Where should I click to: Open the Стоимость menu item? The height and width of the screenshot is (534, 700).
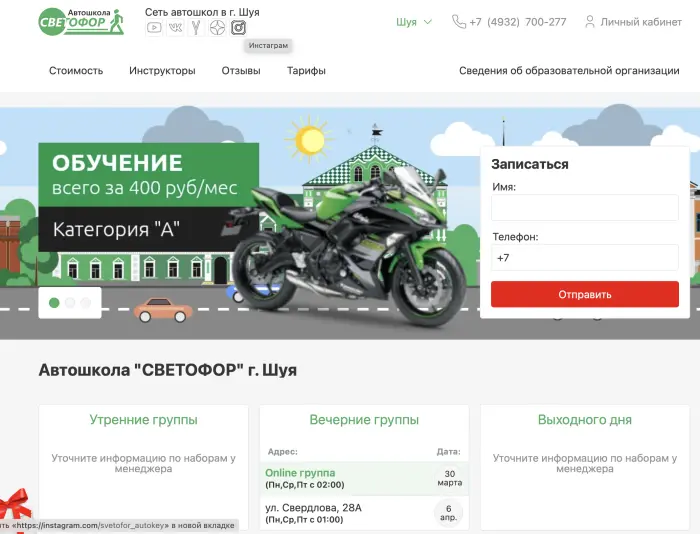76,71
